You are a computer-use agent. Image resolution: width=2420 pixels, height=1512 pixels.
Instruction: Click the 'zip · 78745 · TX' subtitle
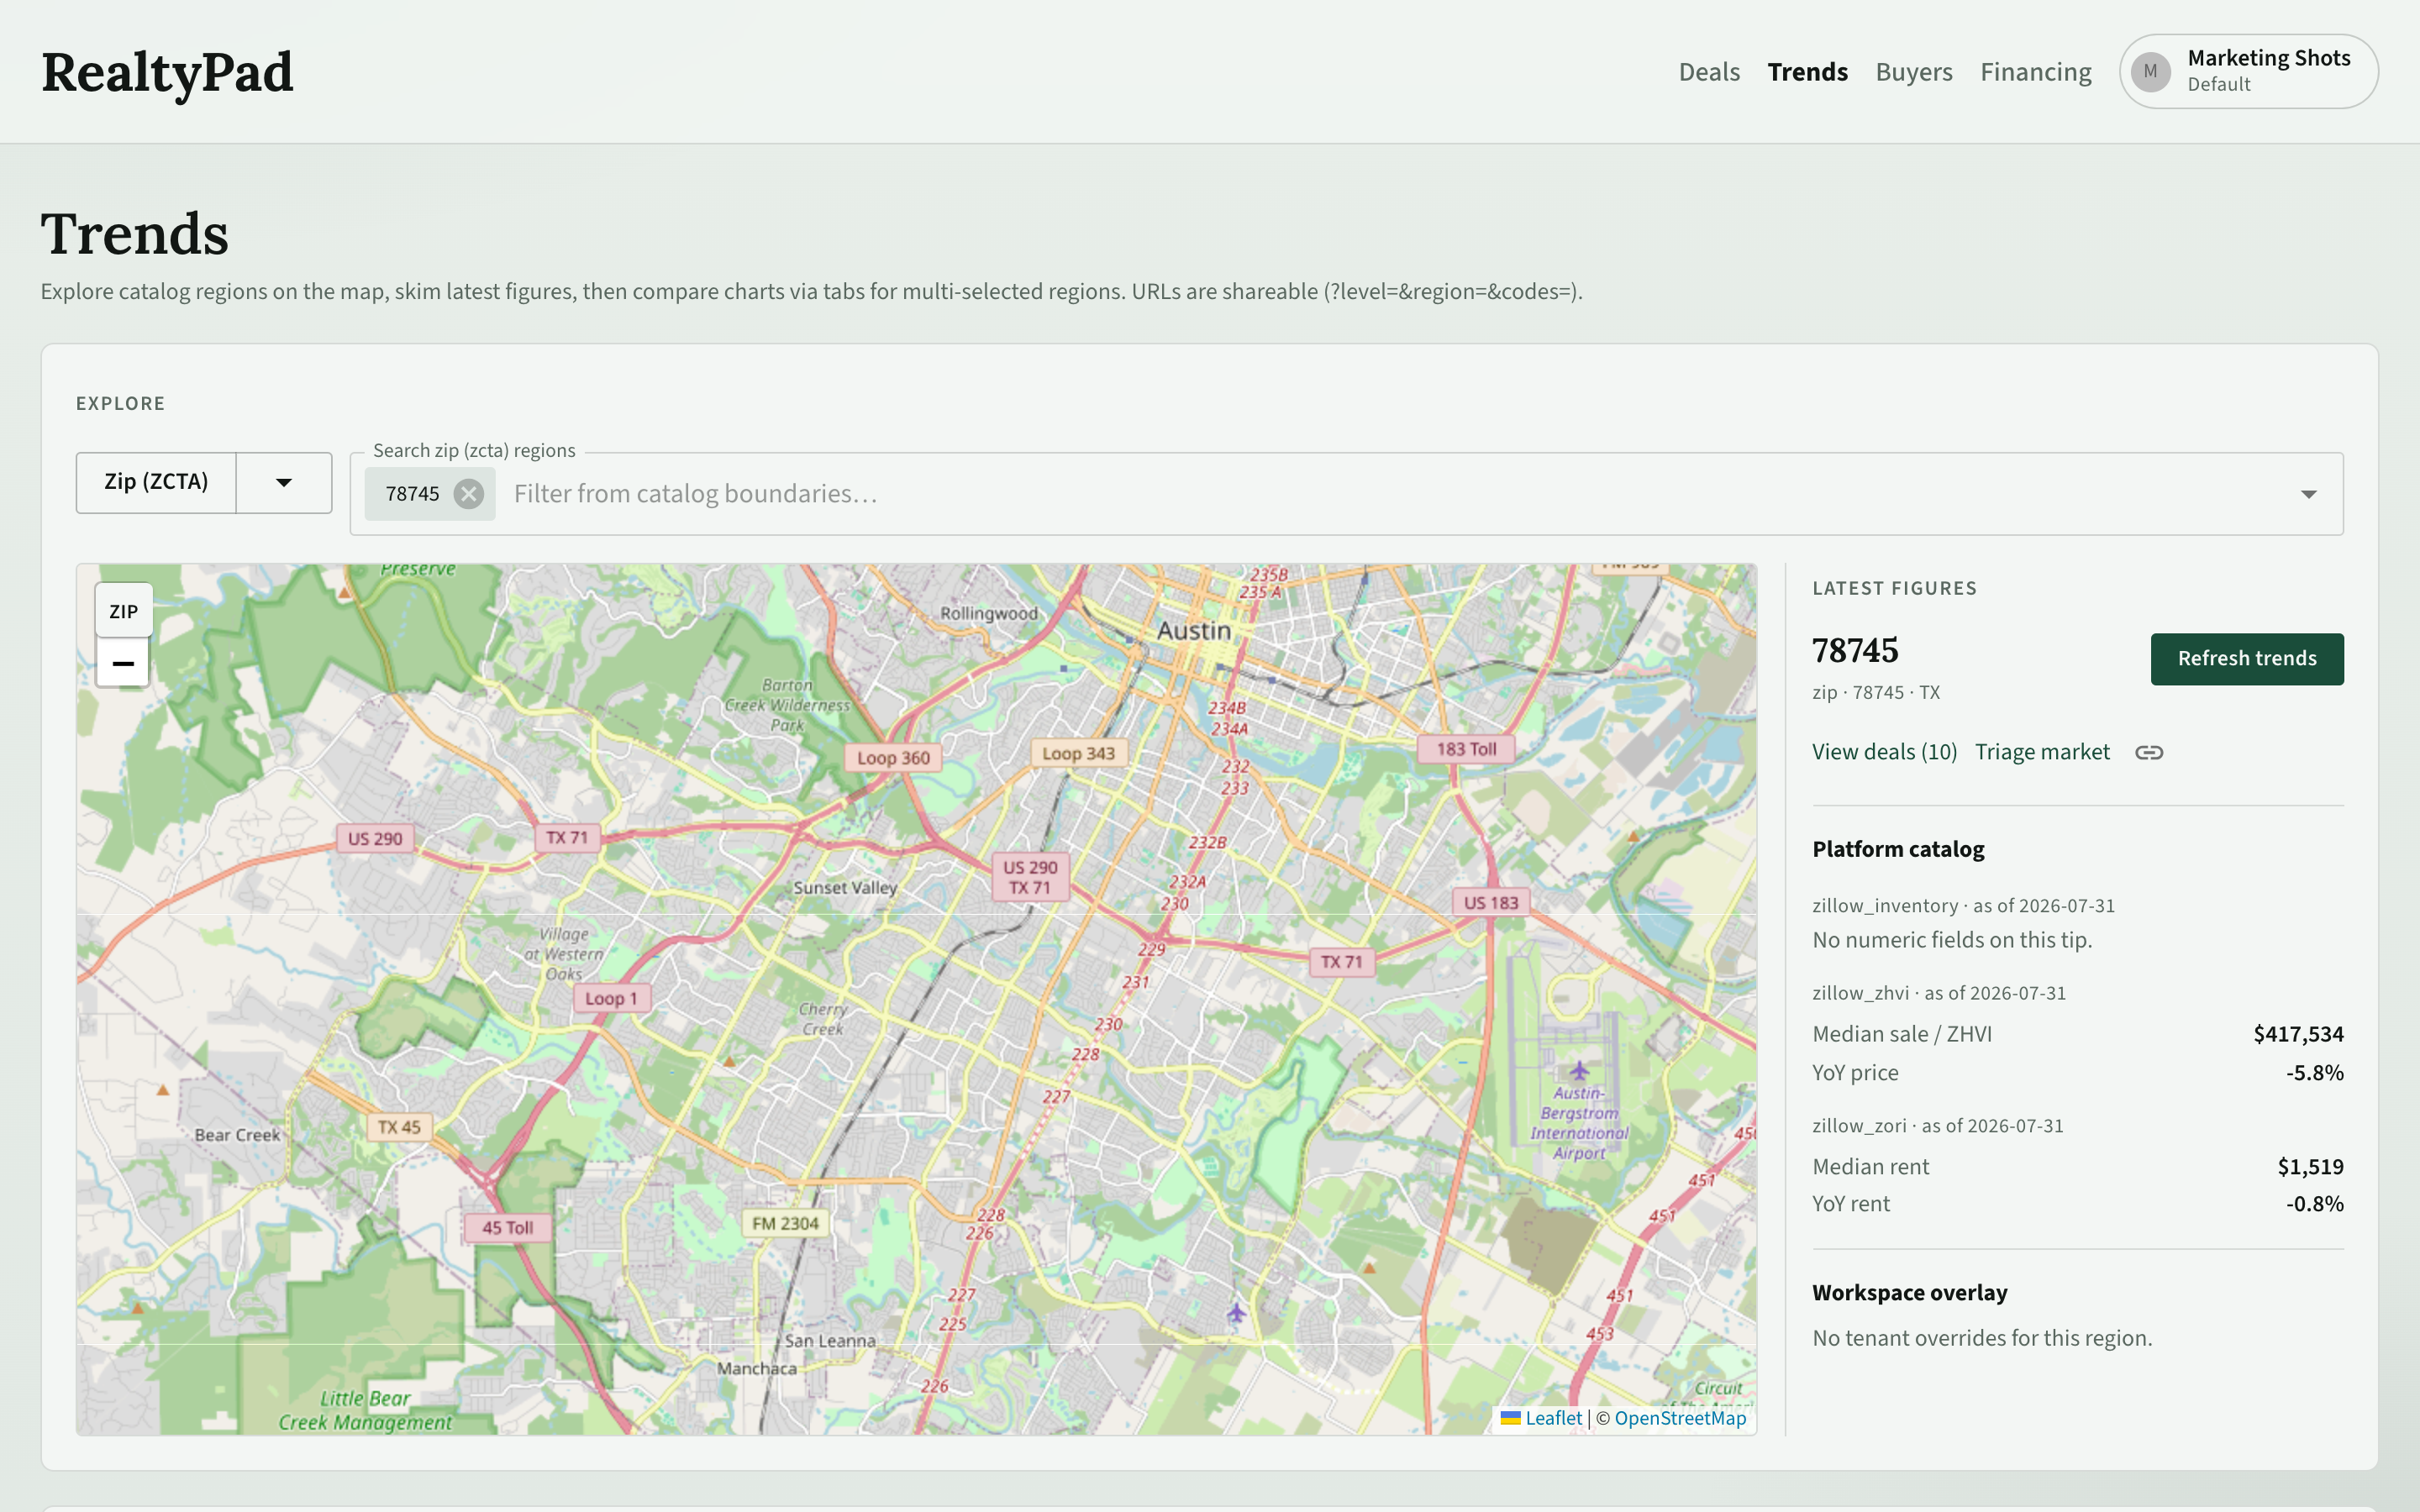1875,693
